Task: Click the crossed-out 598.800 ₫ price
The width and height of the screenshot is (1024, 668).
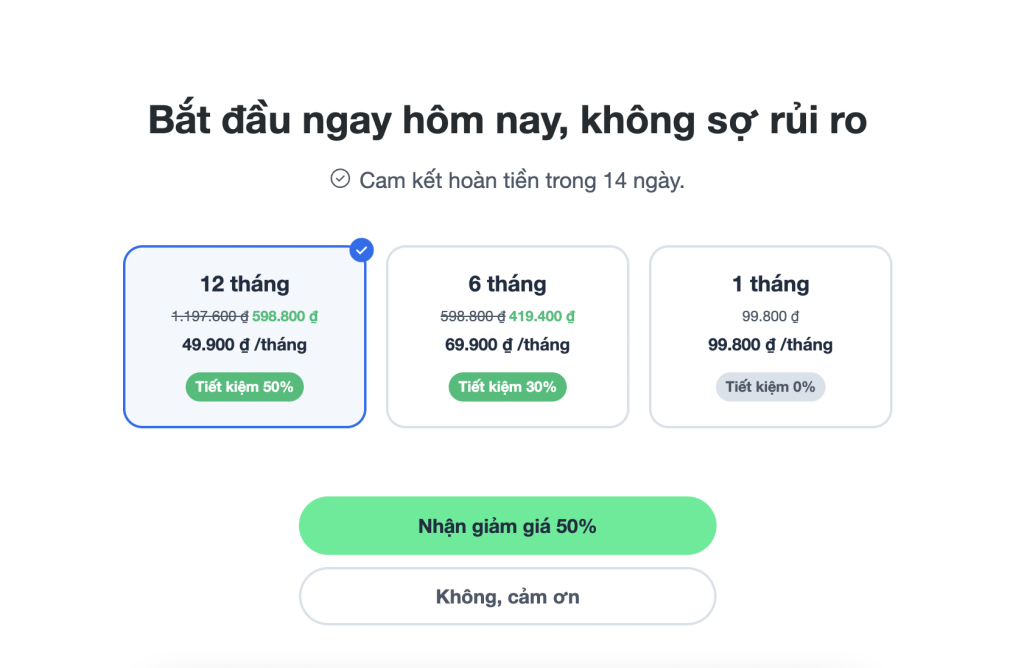Action: click(473, 316)
